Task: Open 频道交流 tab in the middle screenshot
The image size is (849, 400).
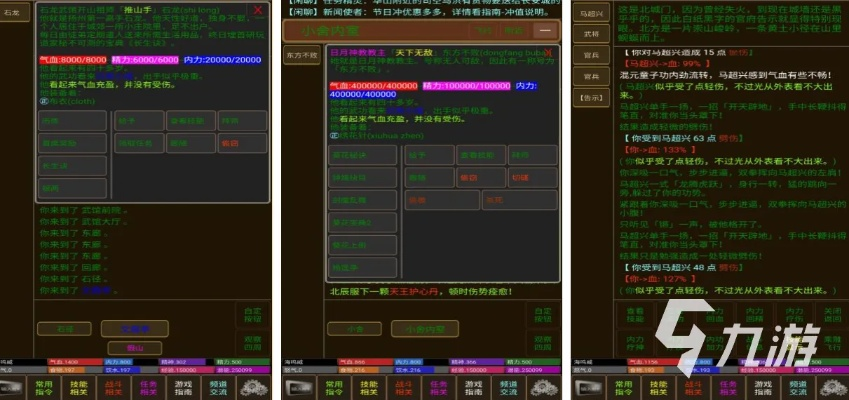Action: 508,388
